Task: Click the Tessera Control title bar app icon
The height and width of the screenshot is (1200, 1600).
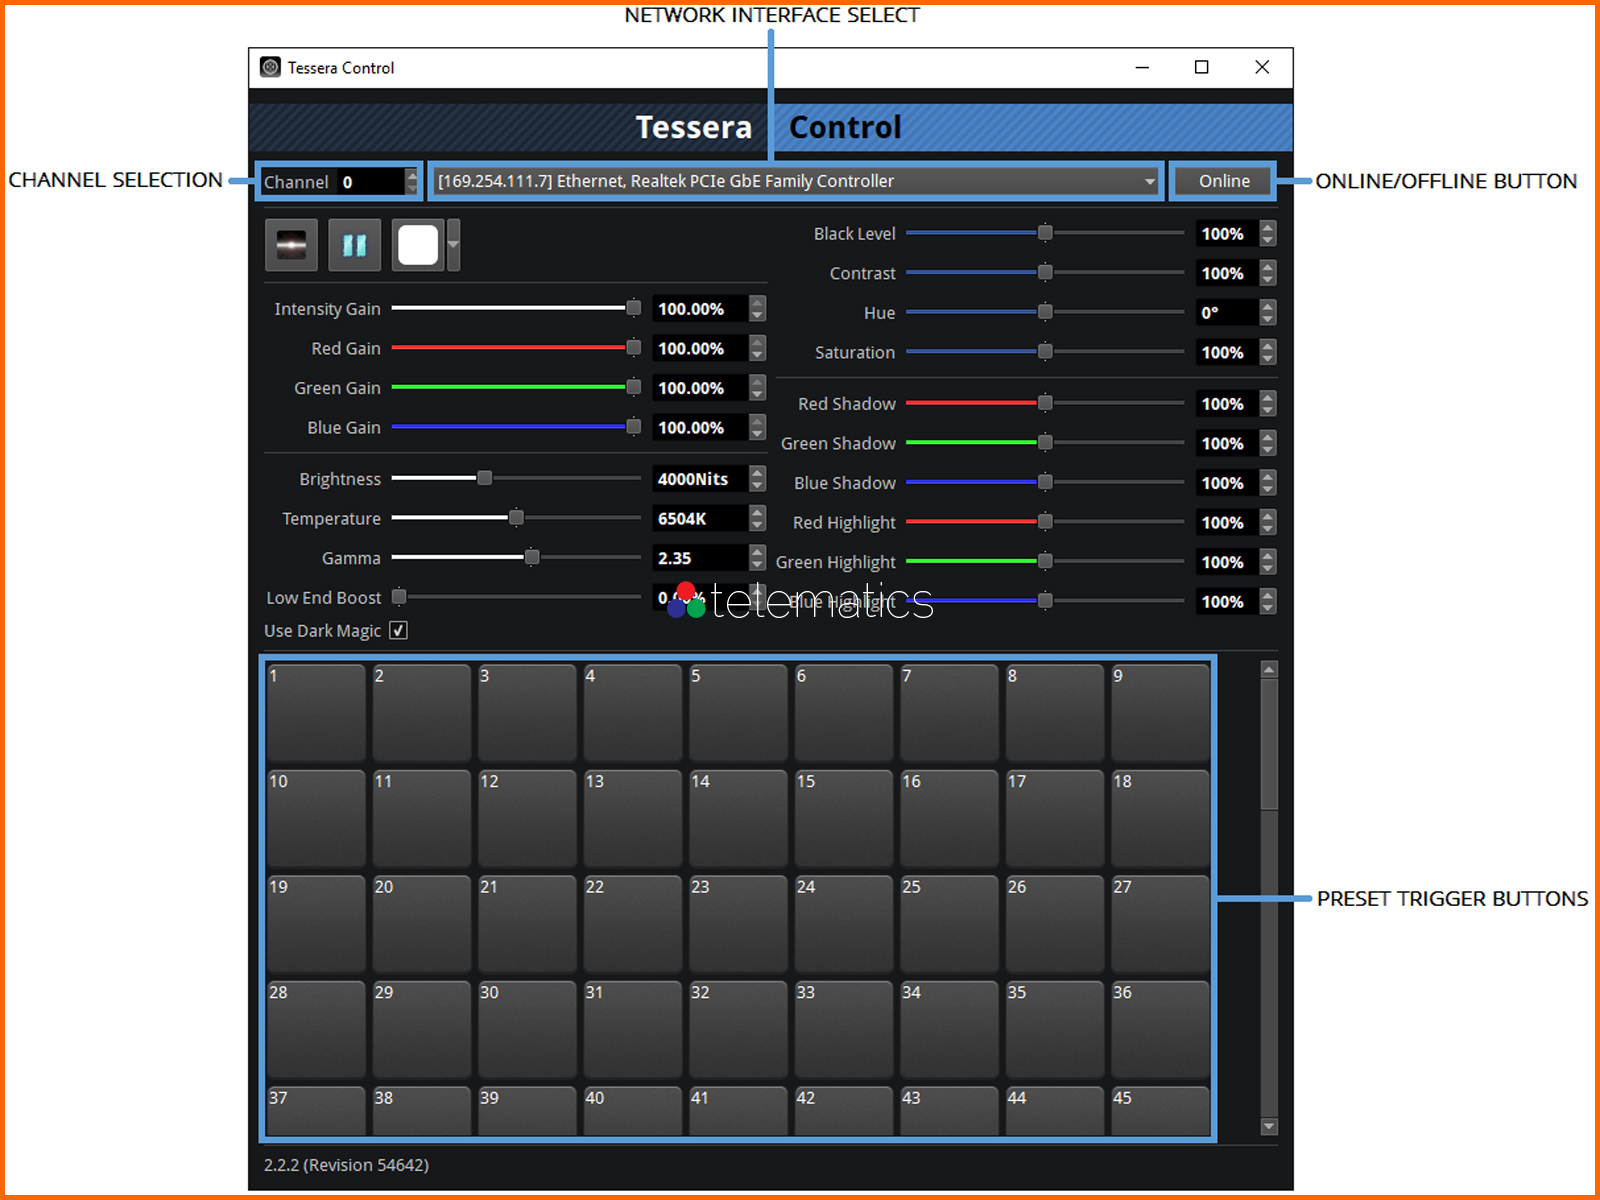Action: click(270, 67)
